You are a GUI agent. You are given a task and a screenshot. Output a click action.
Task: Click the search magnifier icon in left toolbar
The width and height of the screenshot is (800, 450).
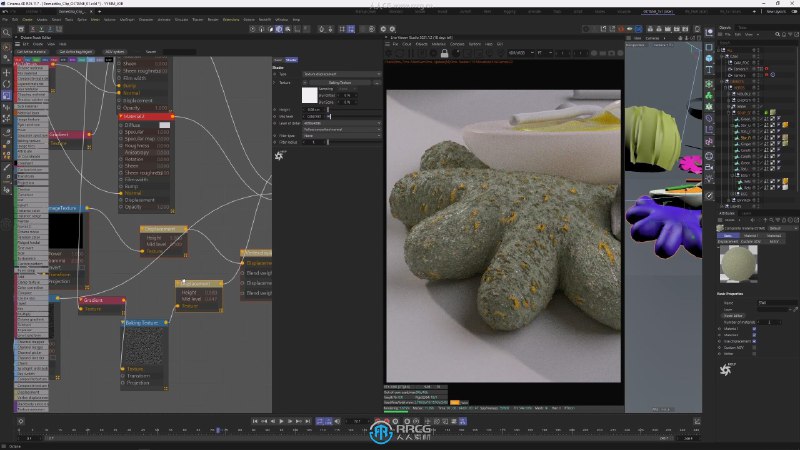(x=6, y=31)
